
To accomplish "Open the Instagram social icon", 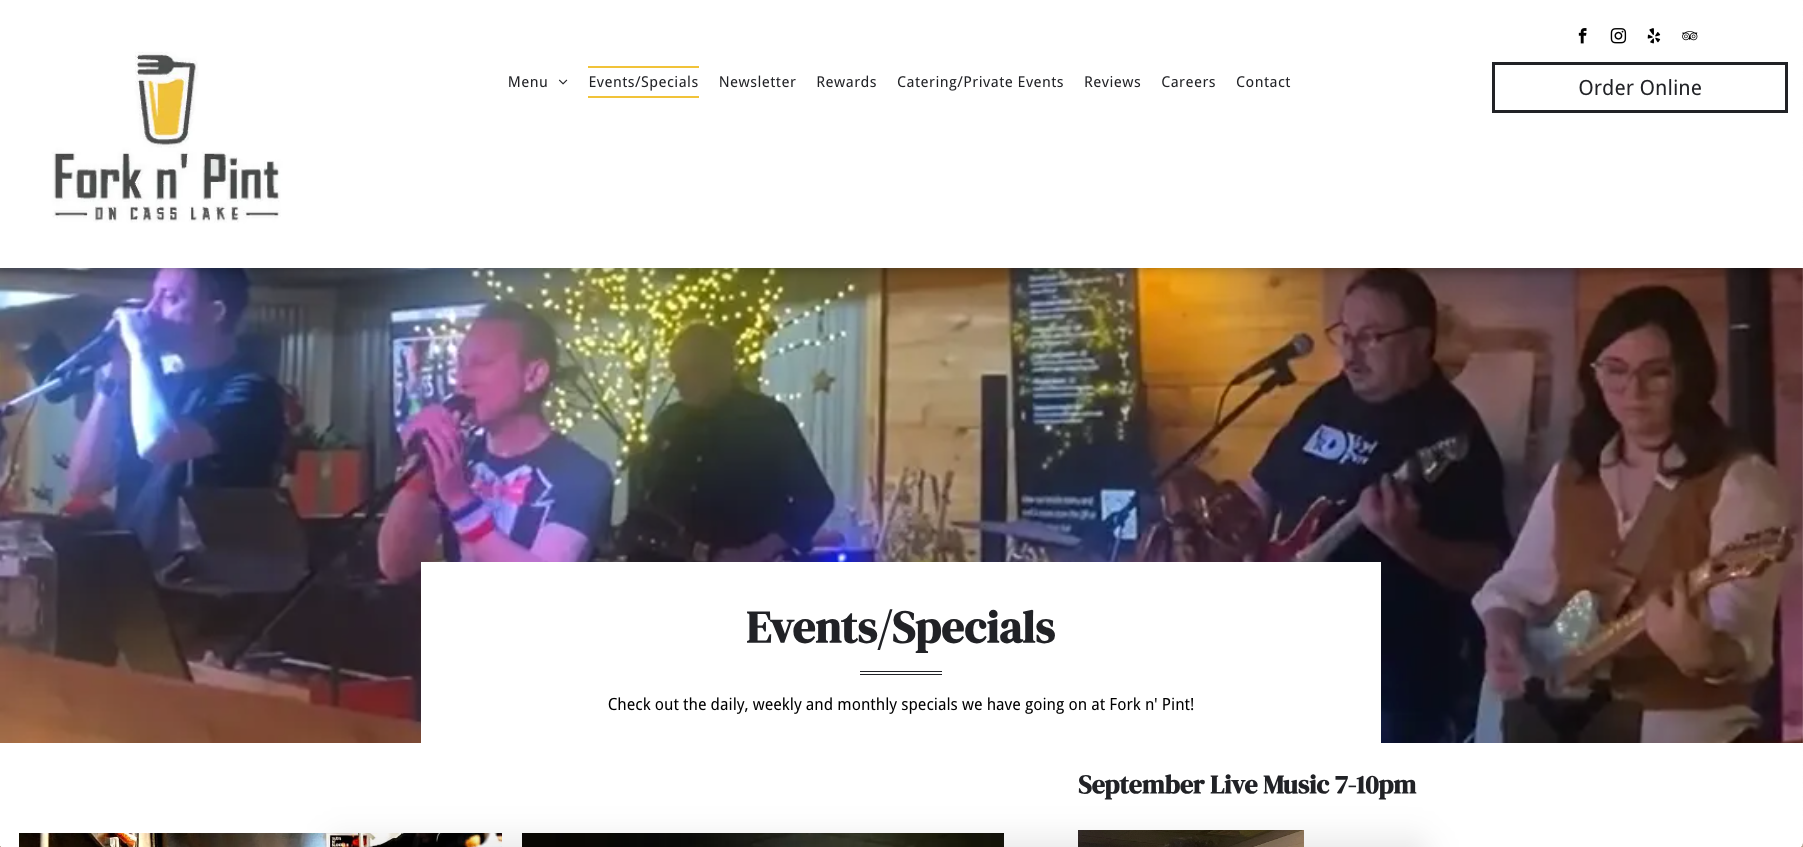I will pos(1618,36).
